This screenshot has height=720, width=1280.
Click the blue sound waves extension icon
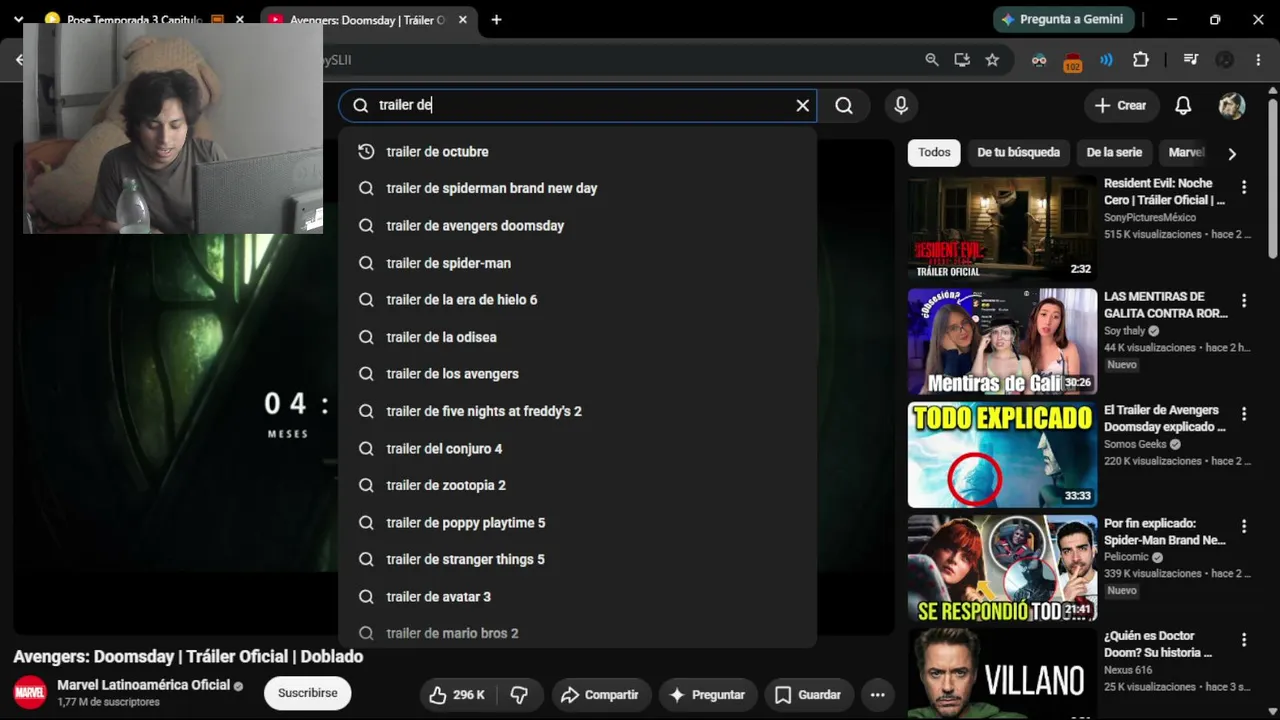[x=1106, y=60]
